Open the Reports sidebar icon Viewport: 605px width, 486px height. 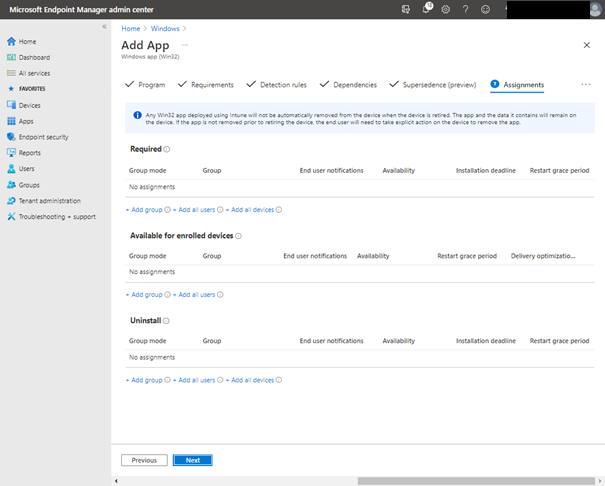(x=11, y=153)
